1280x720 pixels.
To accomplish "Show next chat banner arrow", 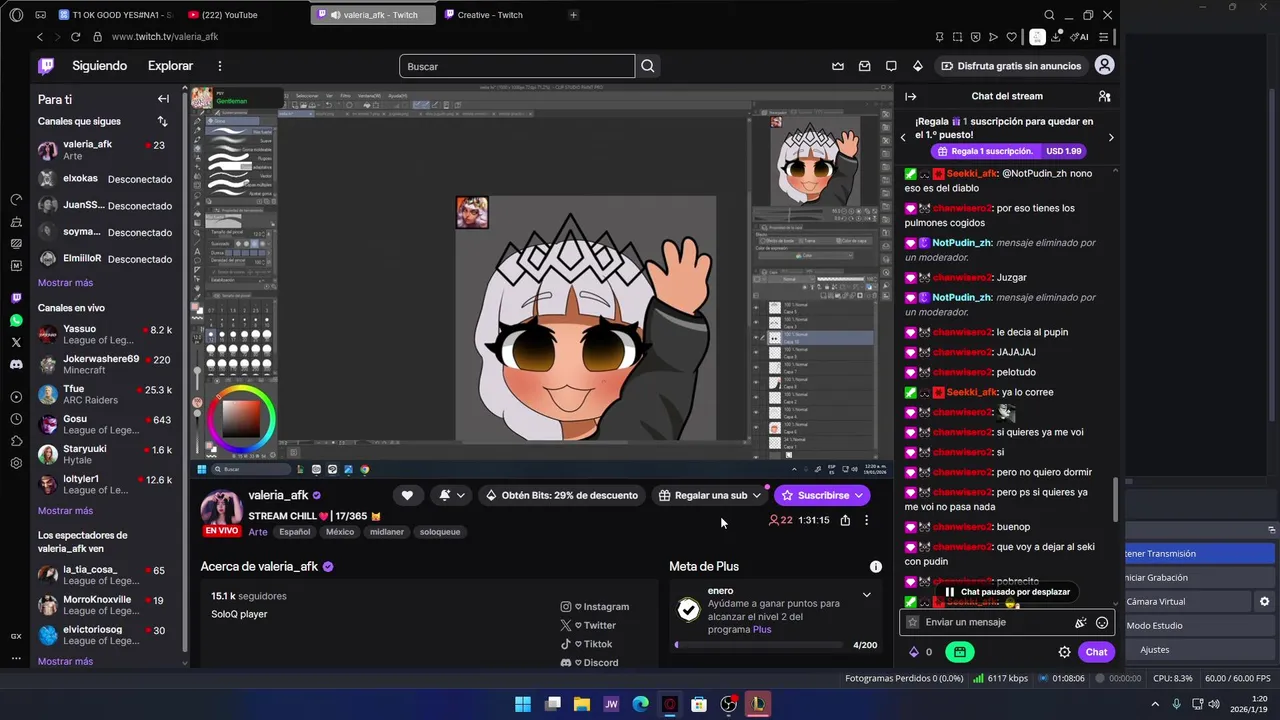I will click(1110, 138).
